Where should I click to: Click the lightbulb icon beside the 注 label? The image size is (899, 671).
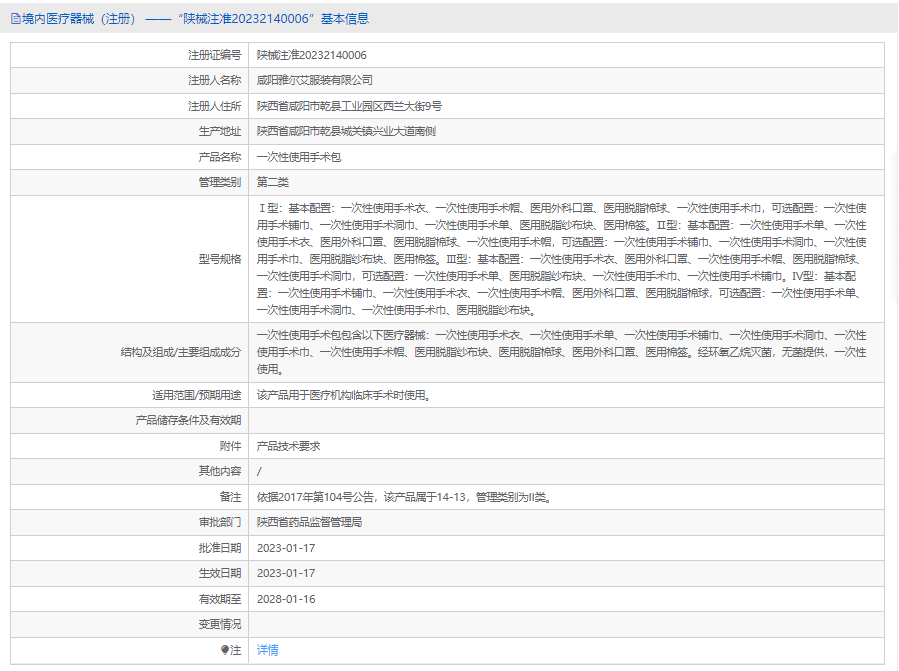point(225,650)
